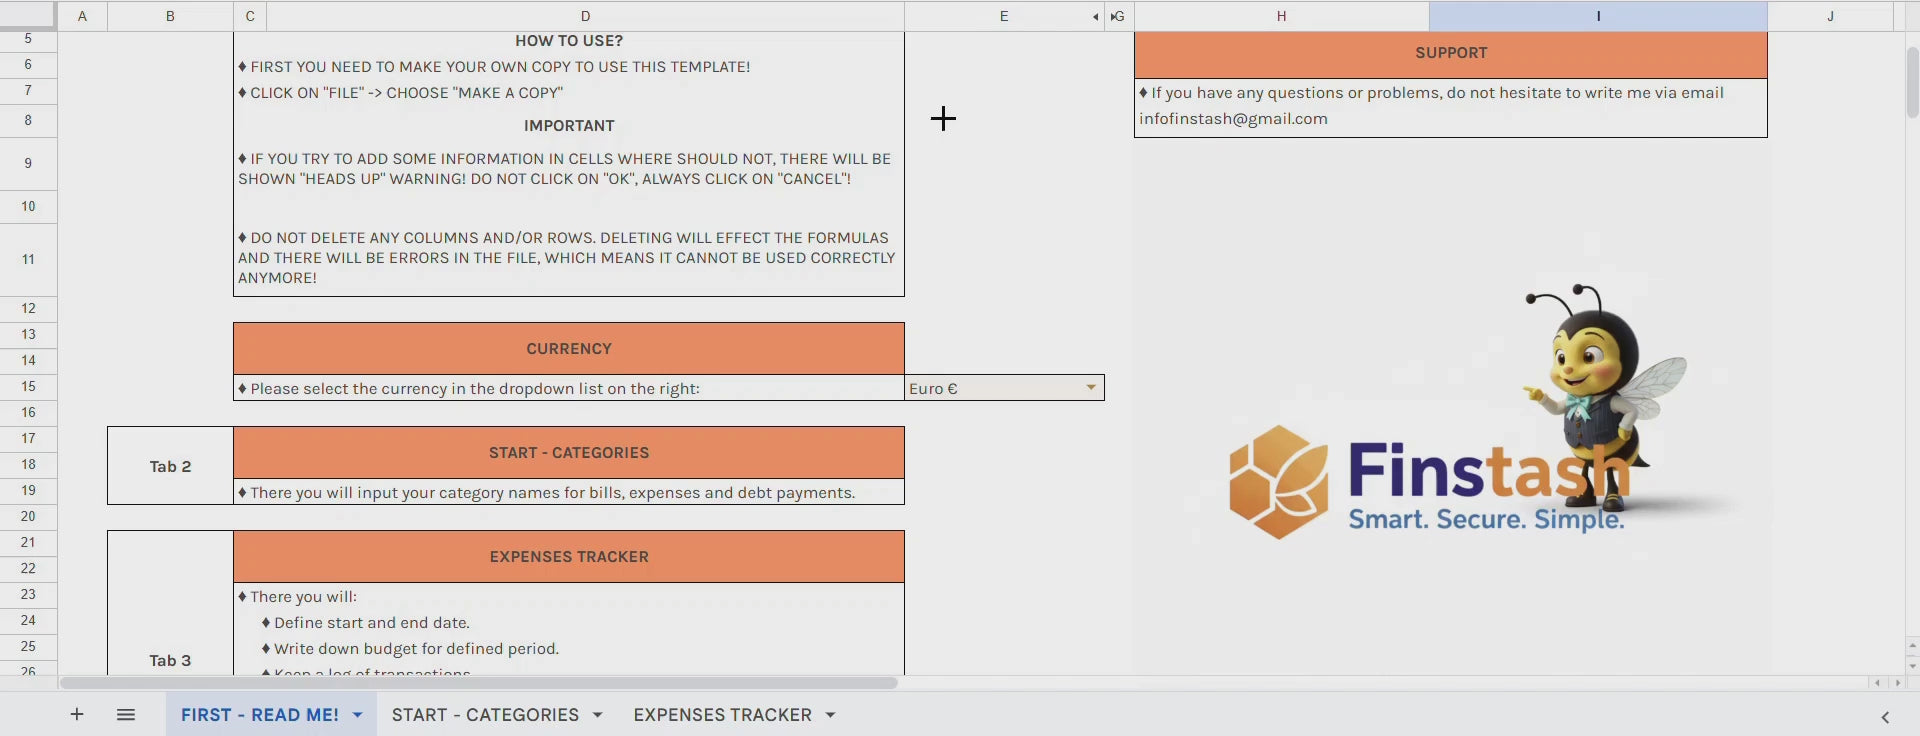Screen dimensions: 1920x736
Task: Select the row 15 header
Action: pyautogui.click(x=28, y=387)
